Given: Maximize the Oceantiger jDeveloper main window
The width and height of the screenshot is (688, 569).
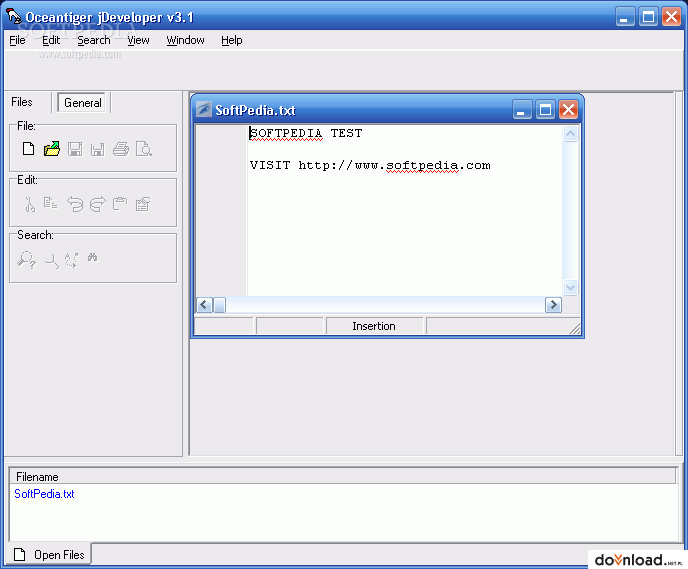Looking at the screenshot, I should point(648,17).
